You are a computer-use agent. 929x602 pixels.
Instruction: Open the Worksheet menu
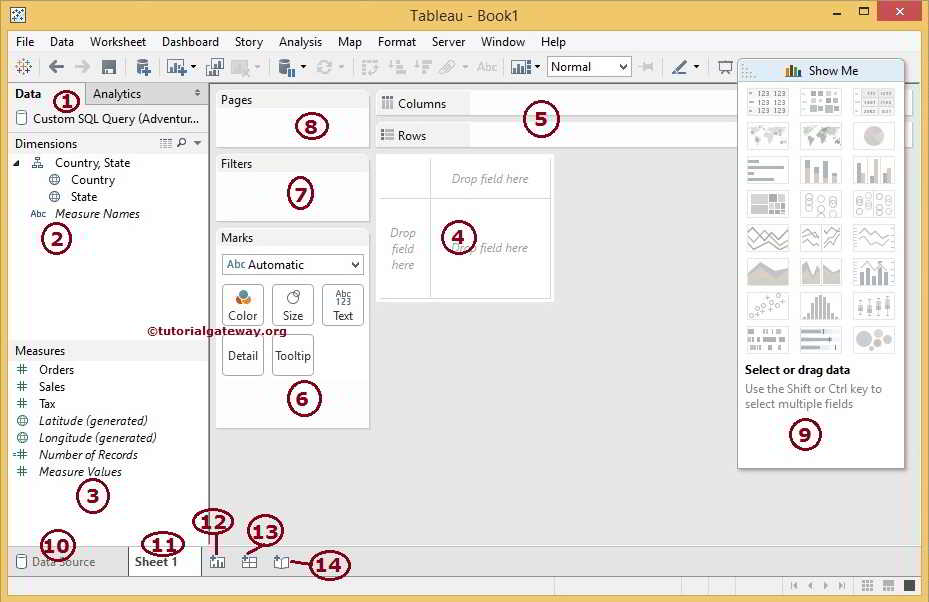117,42
